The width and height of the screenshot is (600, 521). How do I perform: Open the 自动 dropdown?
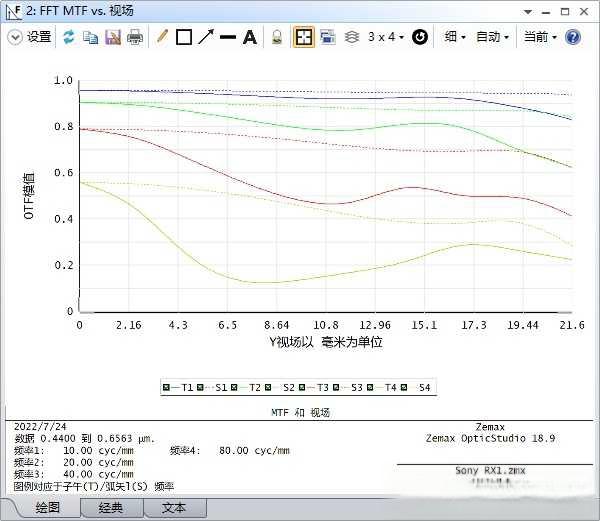point(492,37)
